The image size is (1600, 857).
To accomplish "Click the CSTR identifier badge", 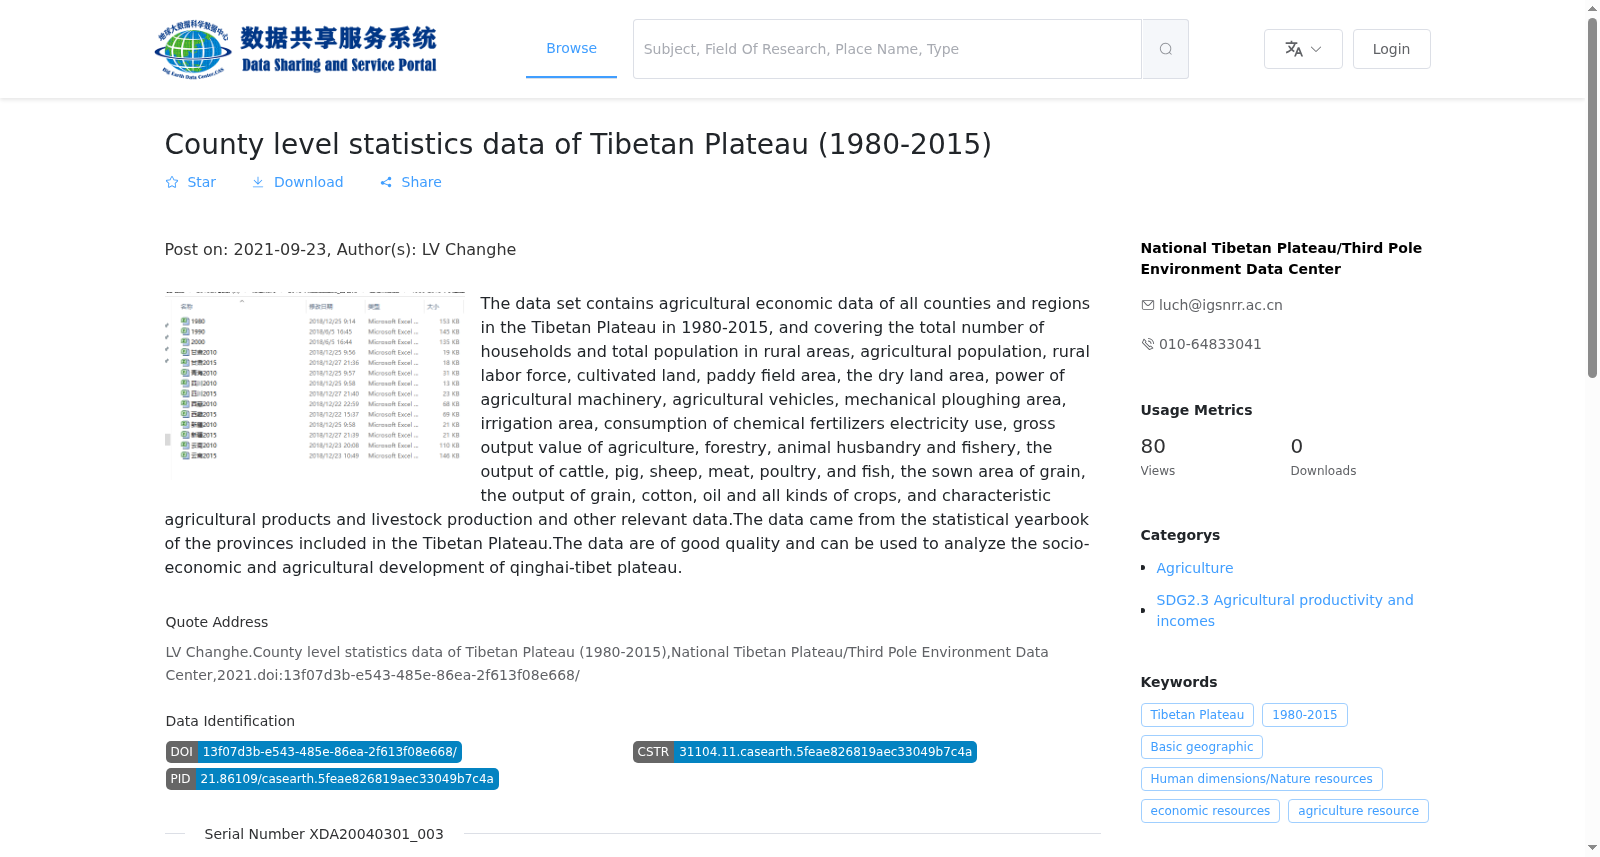I will (804, 752).
